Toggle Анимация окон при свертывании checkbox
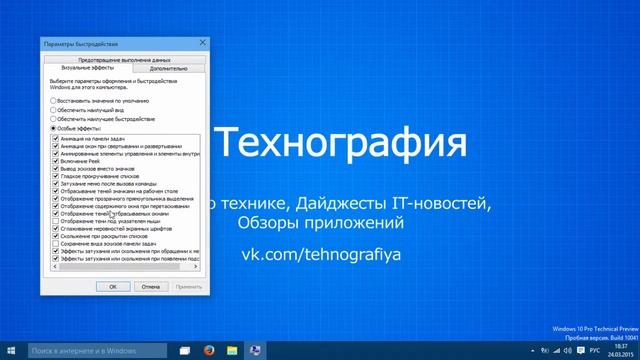The image size is (640, 360). coord(56,146)
